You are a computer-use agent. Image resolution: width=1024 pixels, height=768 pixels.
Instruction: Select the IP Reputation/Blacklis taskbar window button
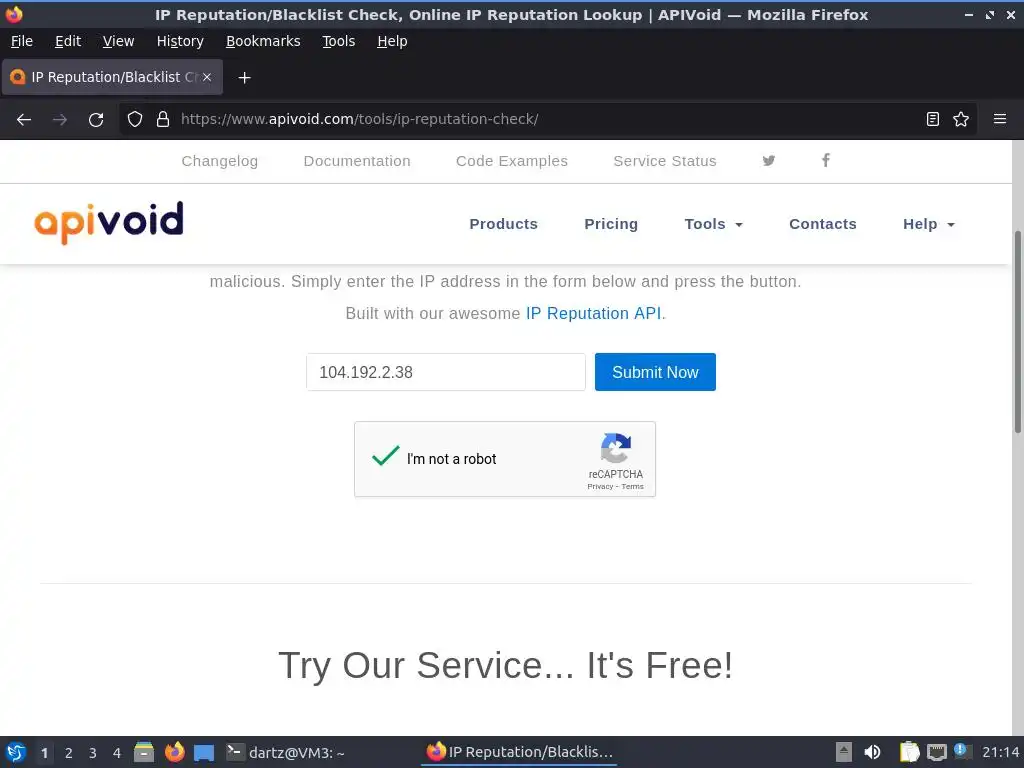tap(520, 752)
